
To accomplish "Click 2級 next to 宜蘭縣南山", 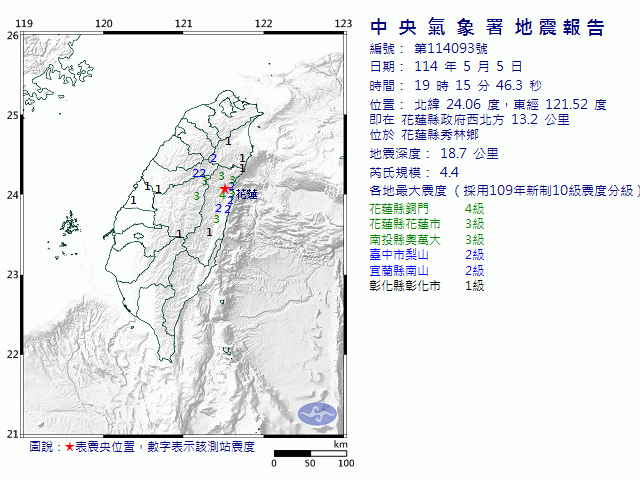I will (x=475, y=271).
